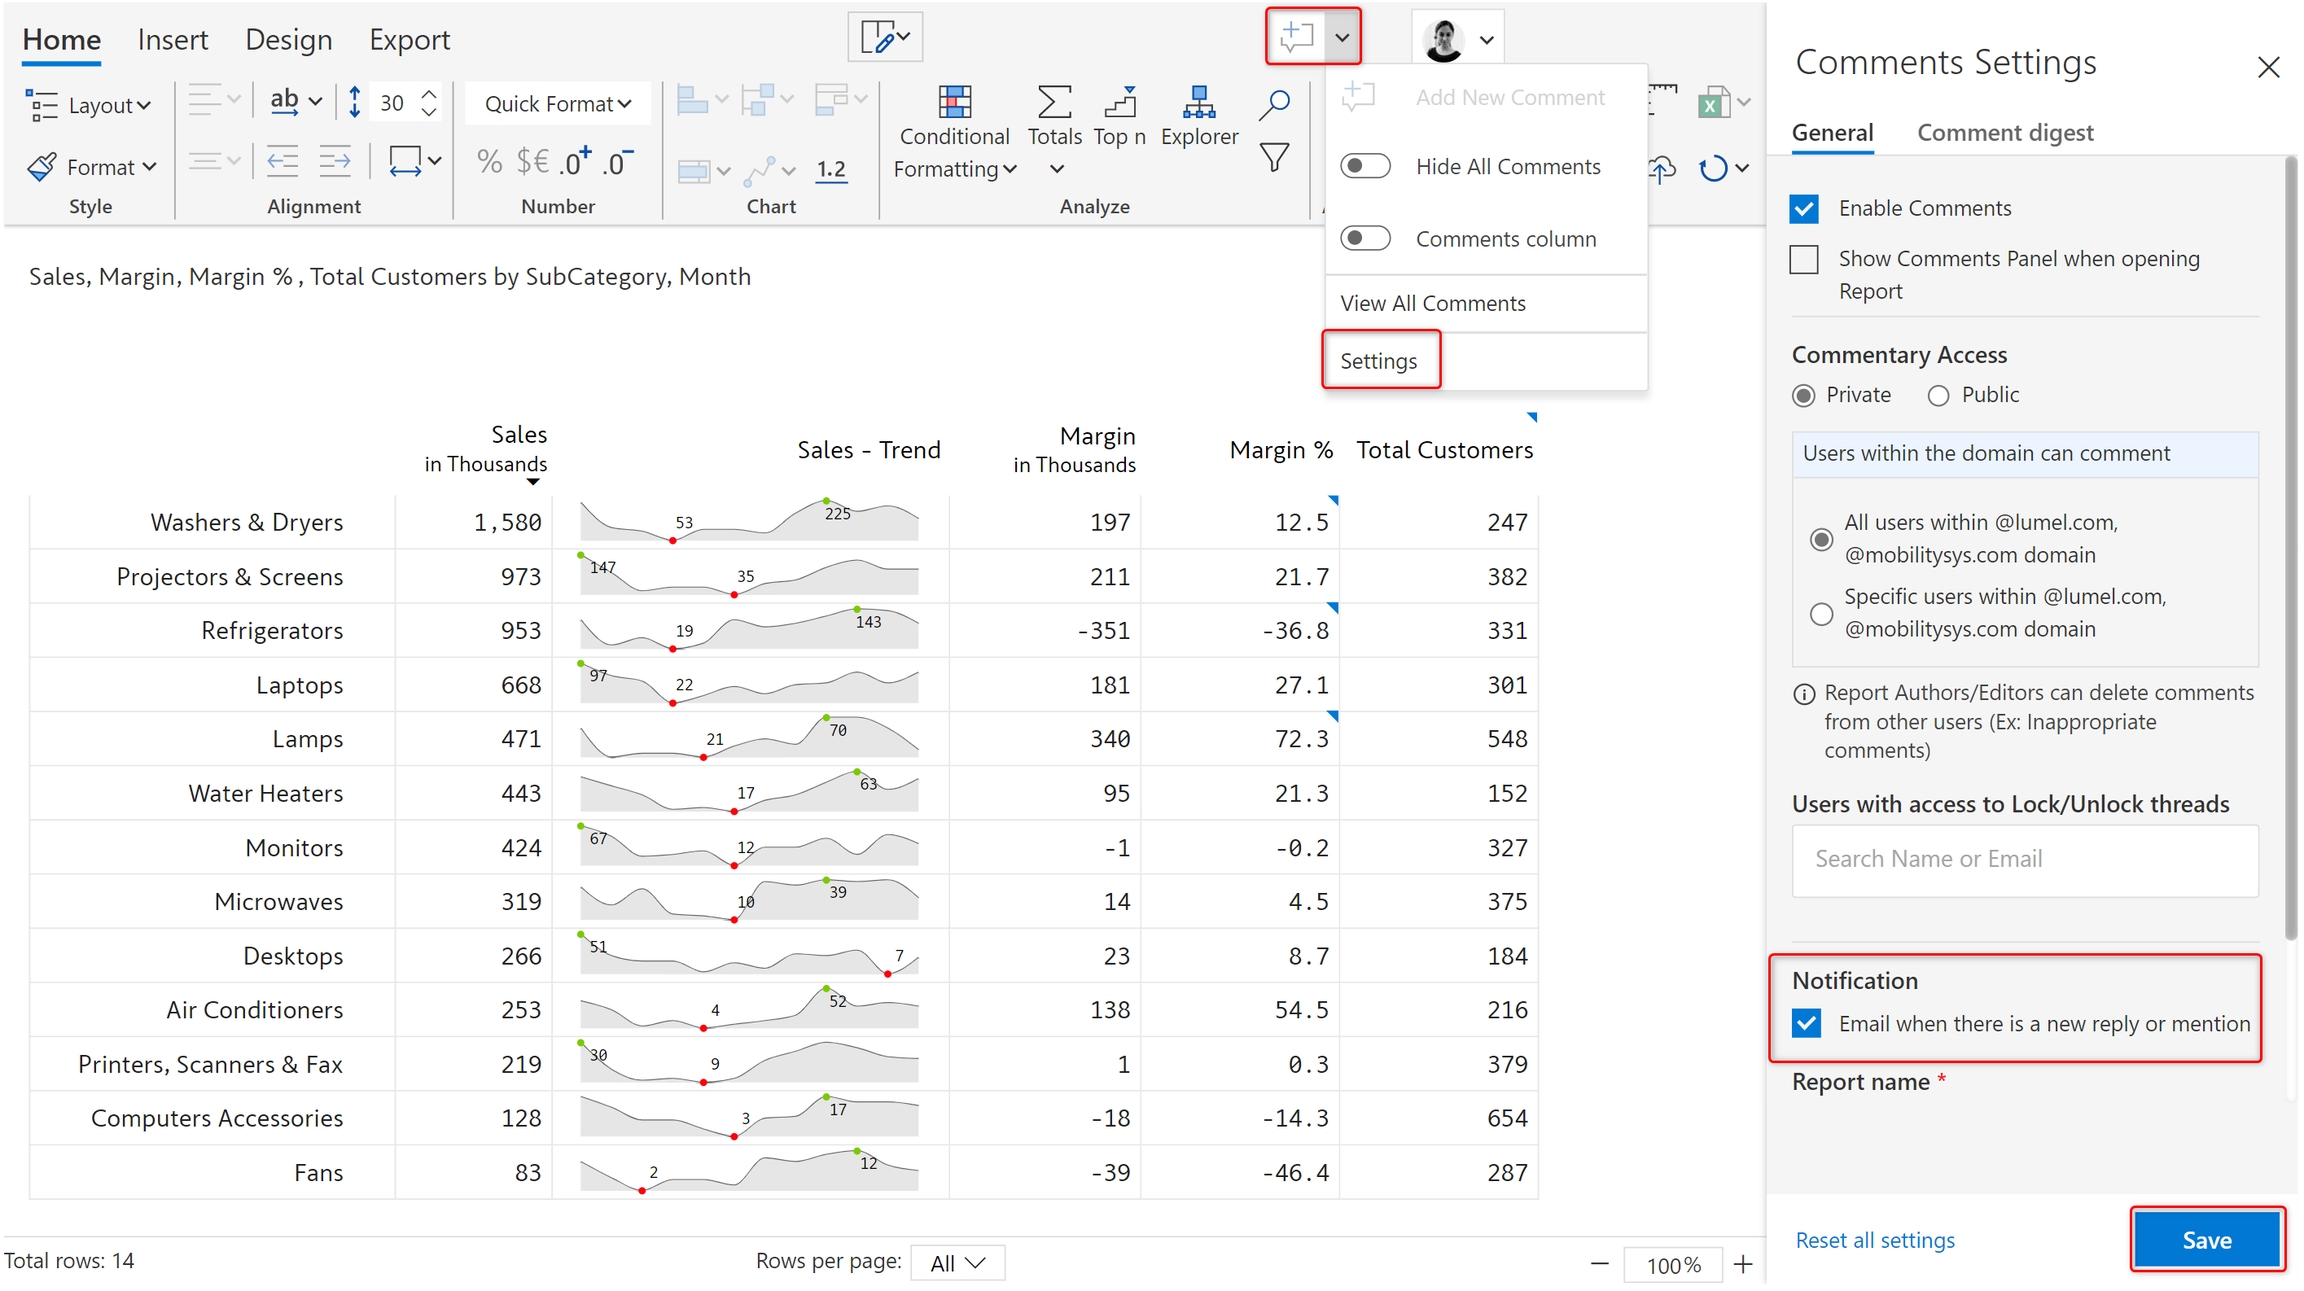Viewport: 2304px width, 1291px height.
Task: Click the Save button
Action: [2206, 1240]
